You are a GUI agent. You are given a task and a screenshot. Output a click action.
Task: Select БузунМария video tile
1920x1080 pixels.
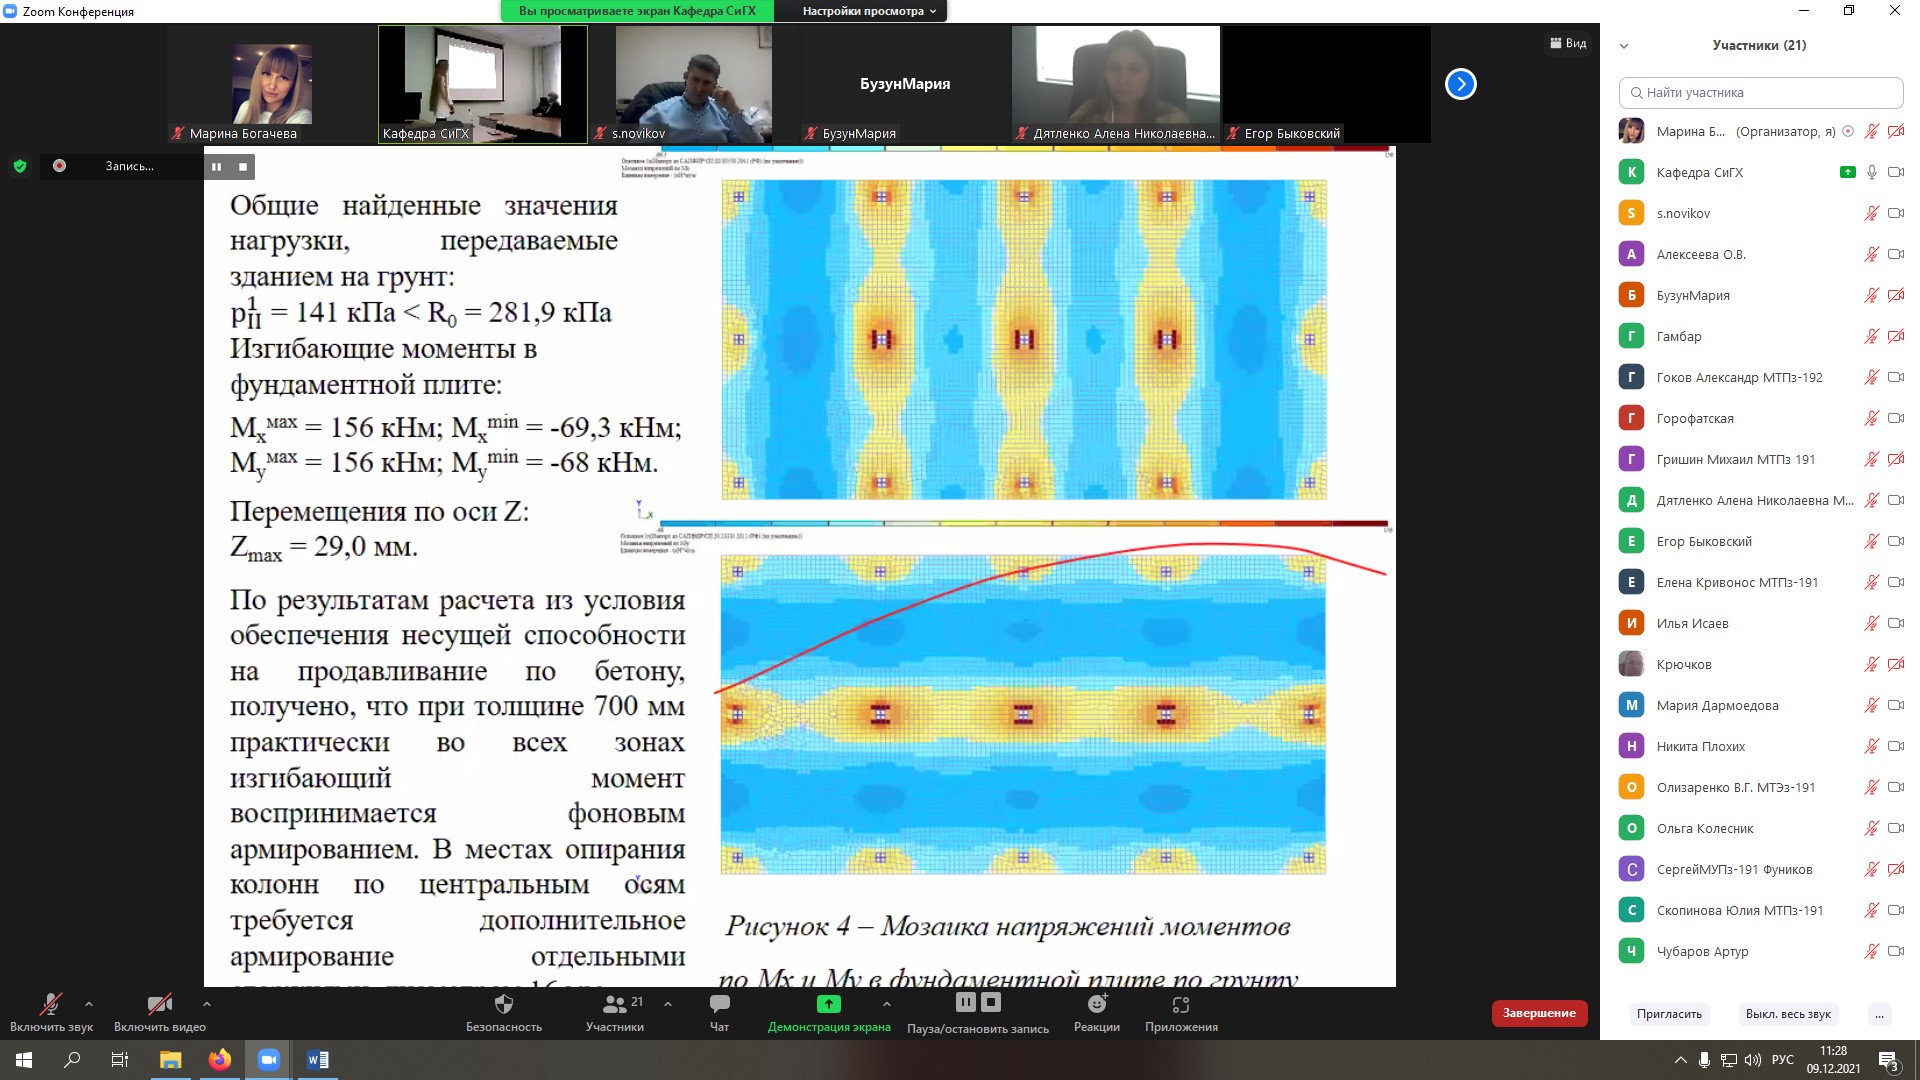[905, 85]
